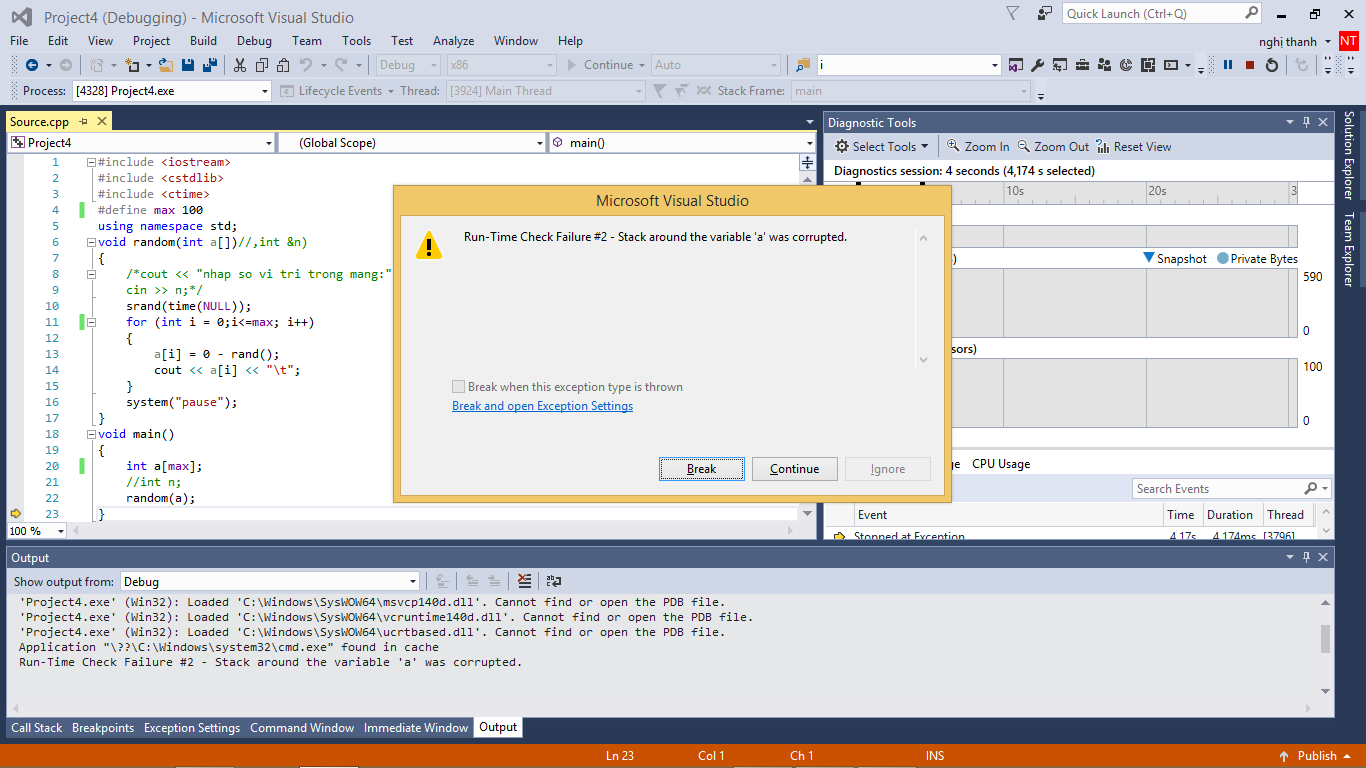Open the Team Explorer side tab

[1349, 250]
